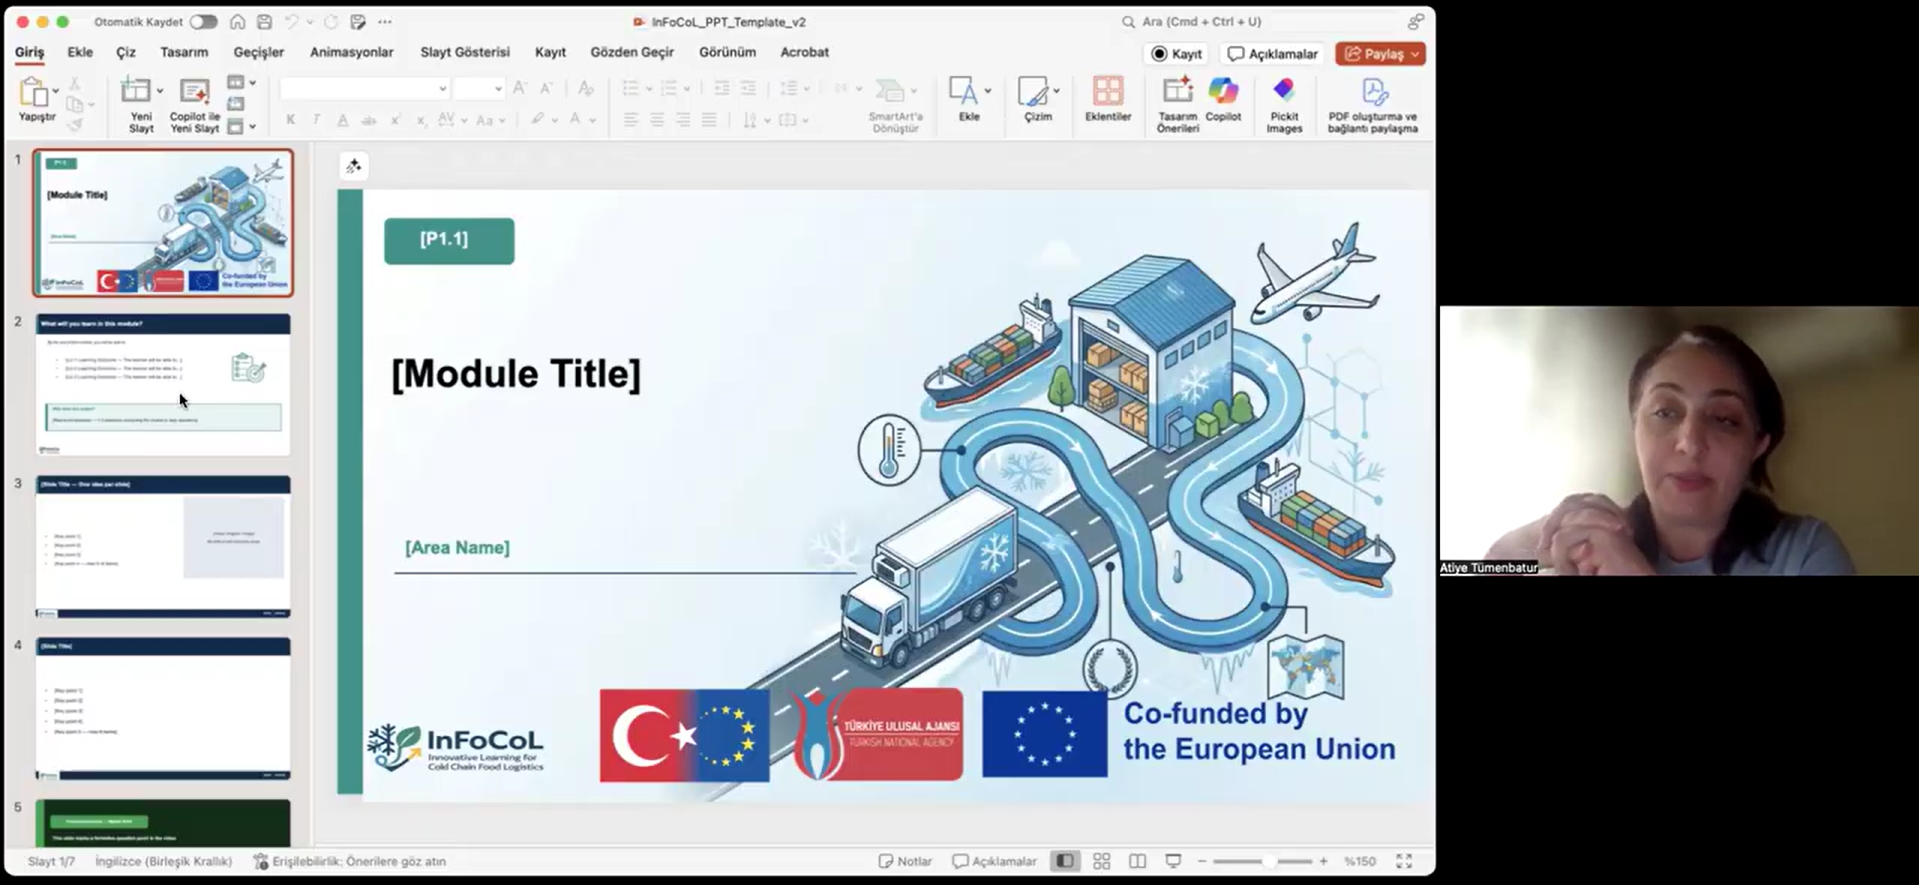Open the more options ellipsis in title bar

coord(385,21)
